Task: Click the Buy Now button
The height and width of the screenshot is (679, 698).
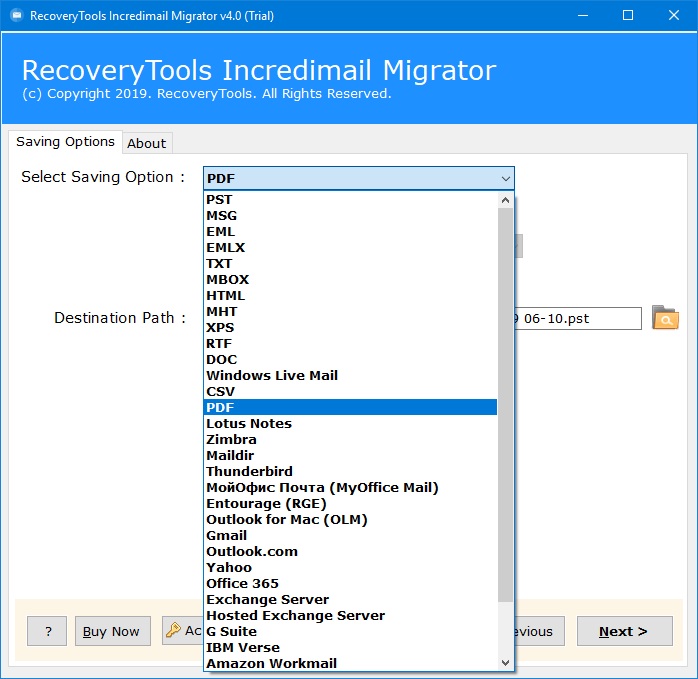Action: tap(113, 631)
